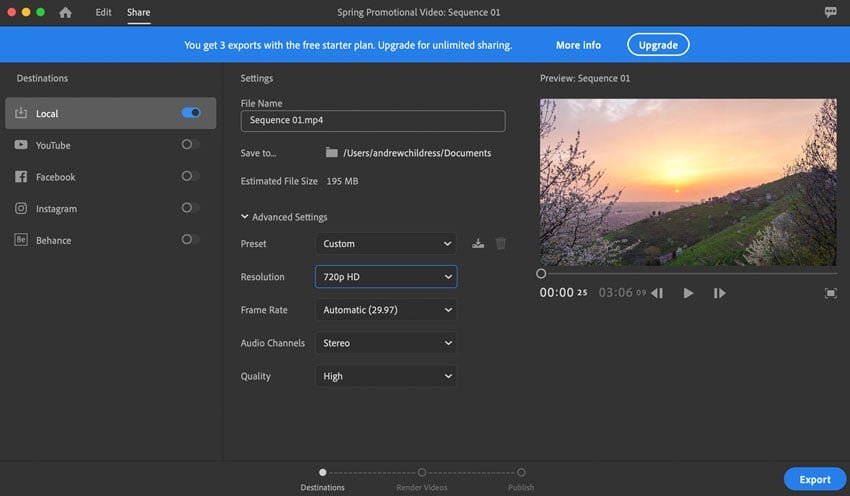Click the folder icon beside save path
850x496 pixels.
331,153
